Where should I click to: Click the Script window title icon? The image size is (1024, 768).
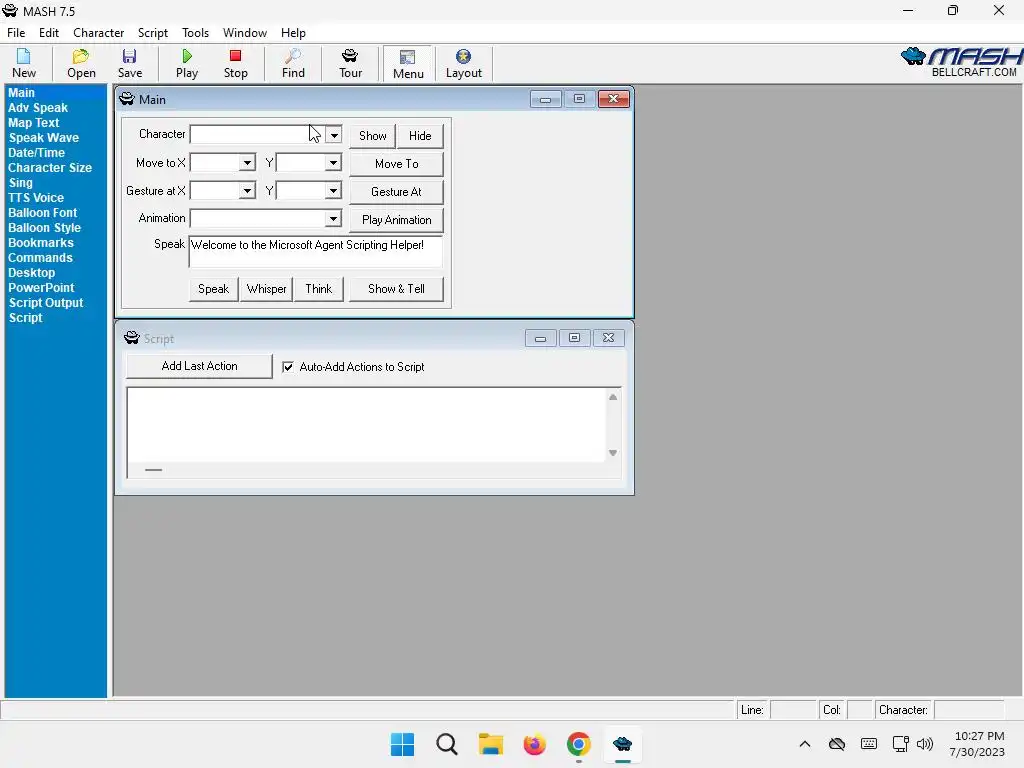click(132, 338)
